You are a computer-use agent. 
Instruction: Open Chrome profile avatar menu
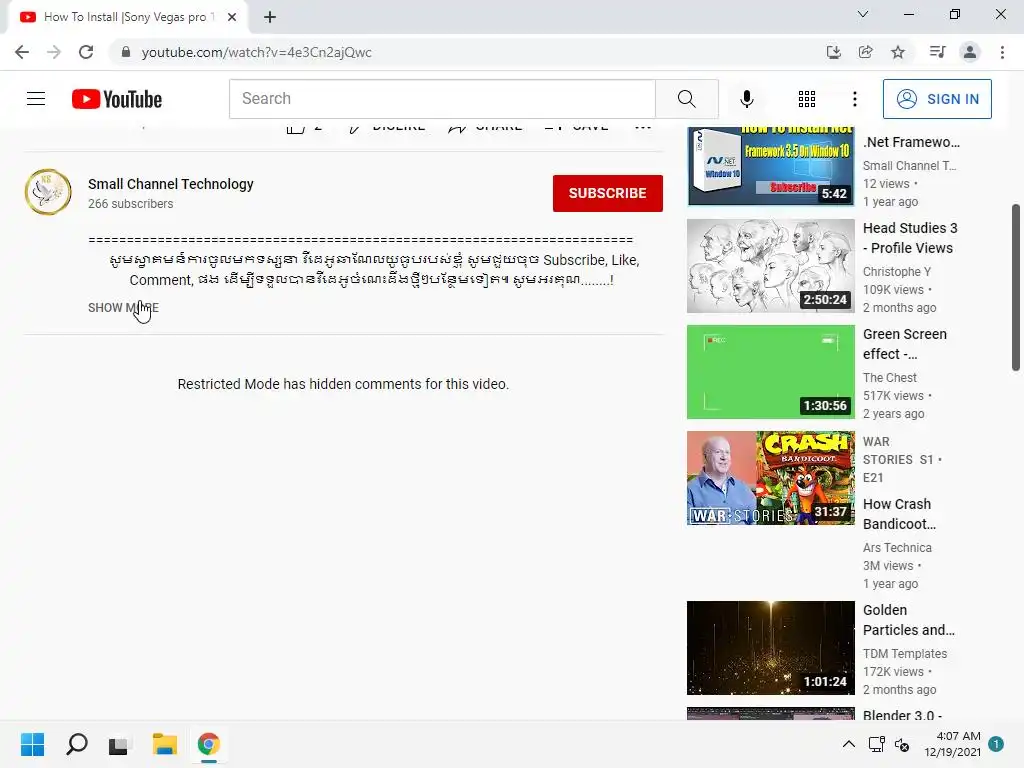(970, 52)
